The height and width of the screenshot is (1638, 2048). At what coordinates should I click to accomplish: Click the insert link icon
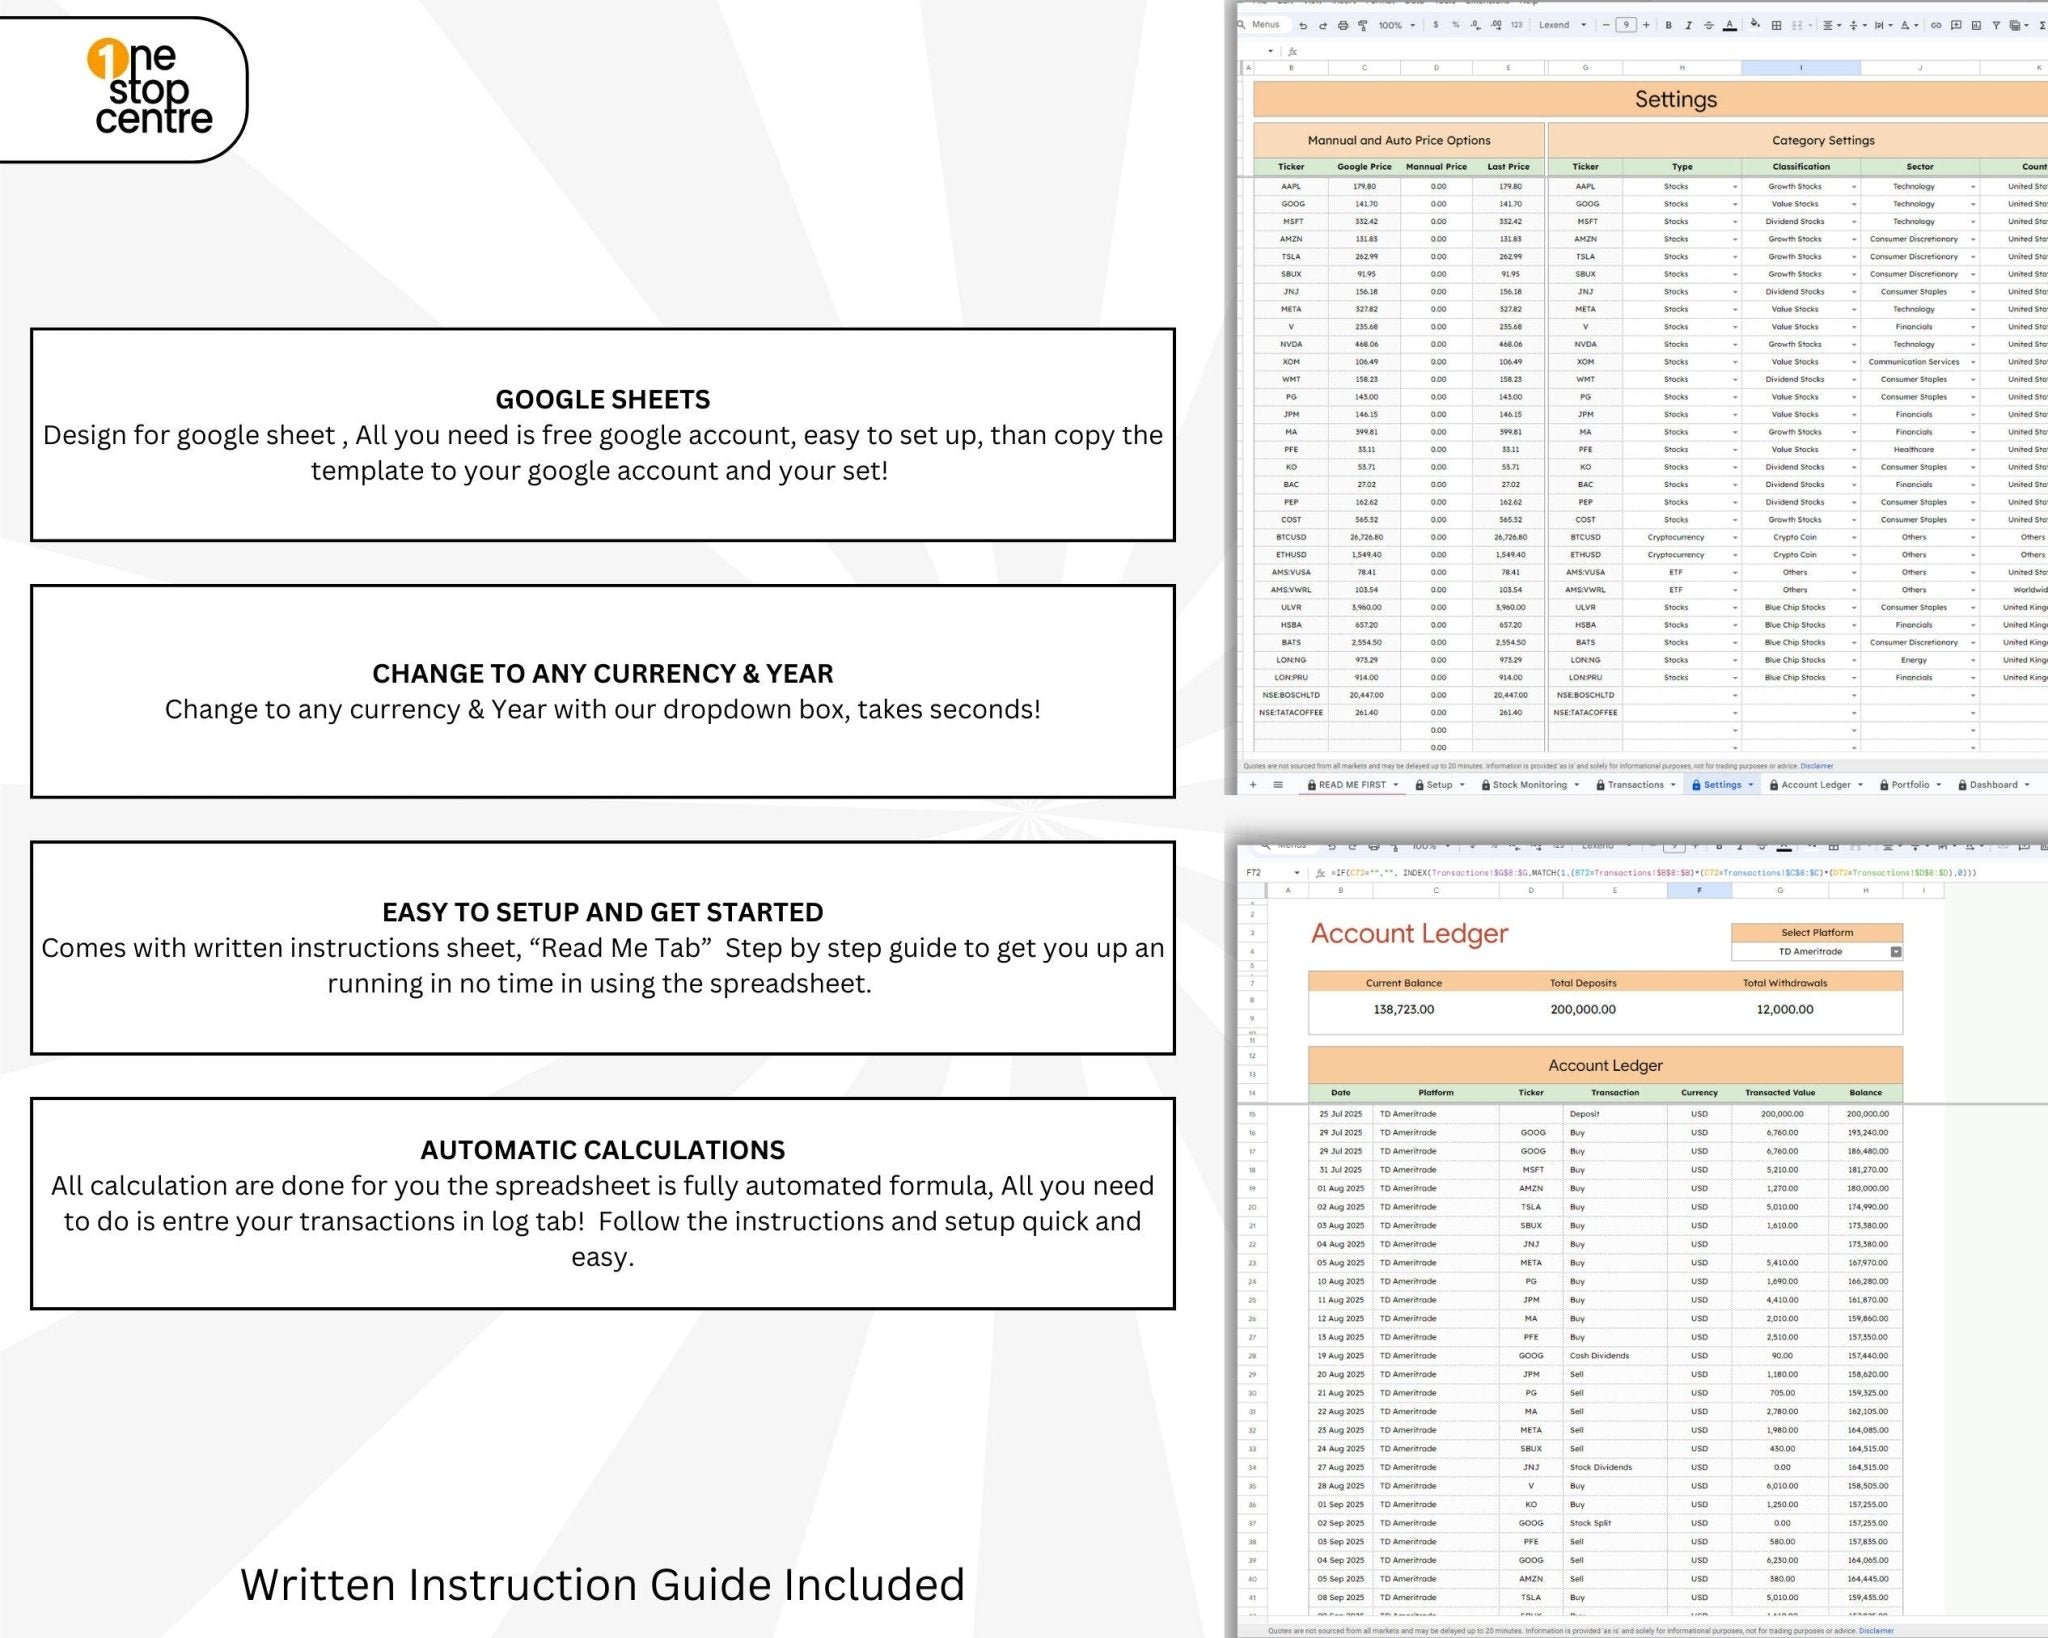pyautogui.click(x=1936, y=26)
